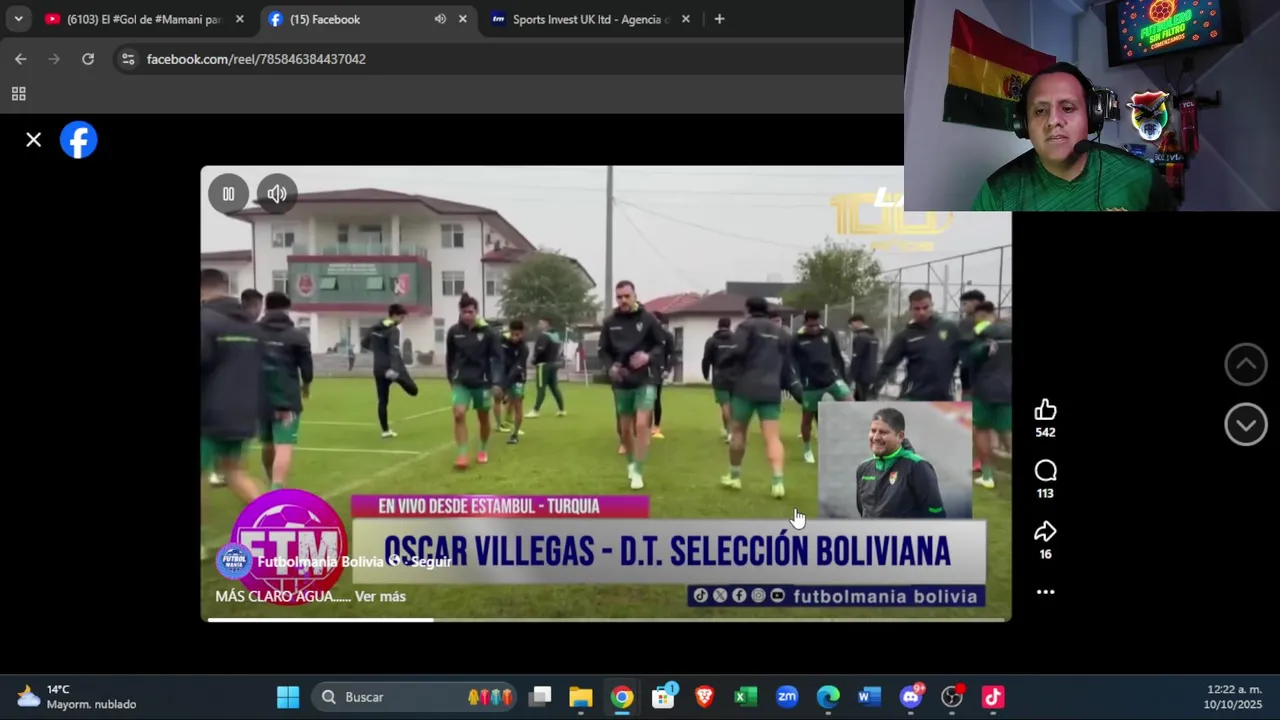This screenshot has width=1280, height=720.
Task: Open the three-dot more options menu
Action: [1045, 592]
